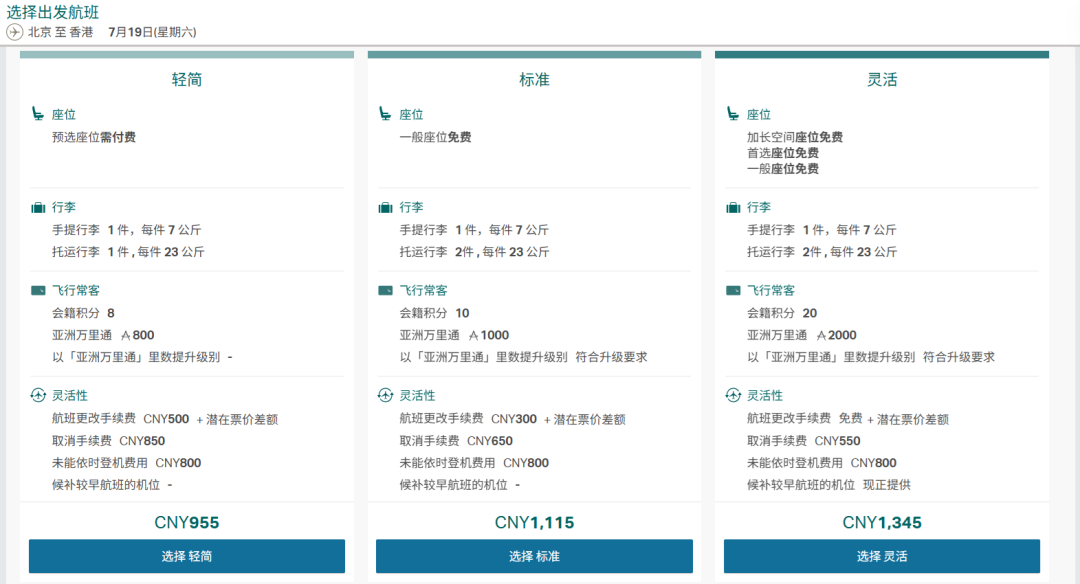Click the luggage icon under 标准
The image size is (1080, 584).
pos(385,207)
